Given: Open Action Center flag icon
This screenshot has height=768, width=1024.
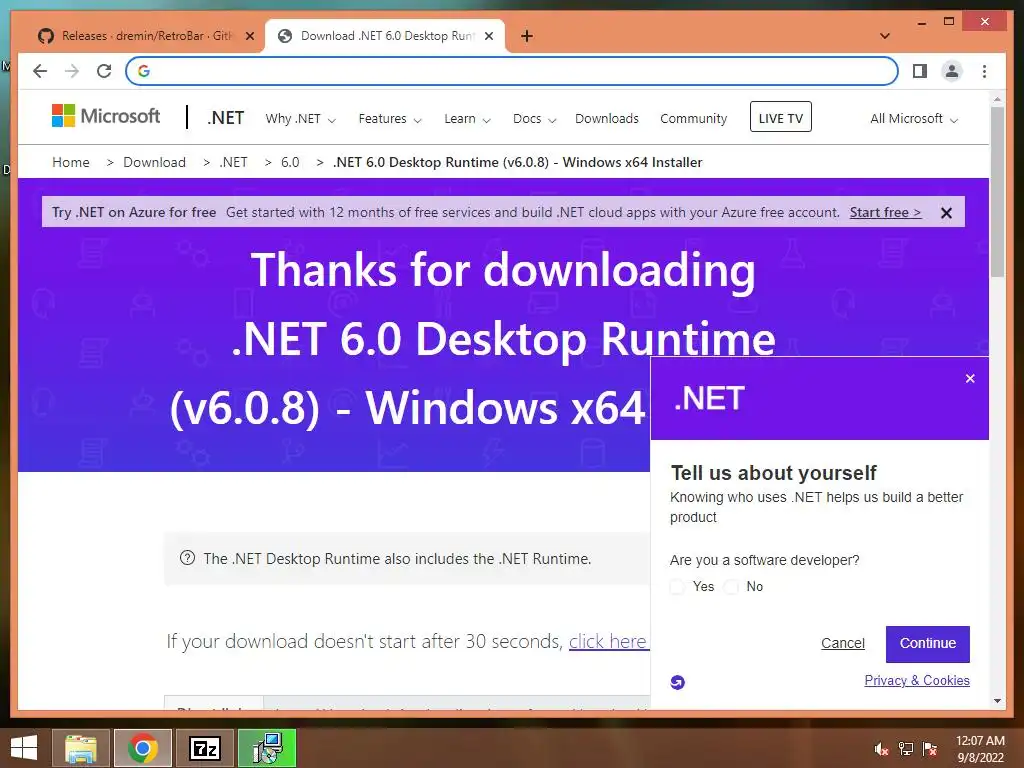Looking at the screenshot, I should pos(930,749).
